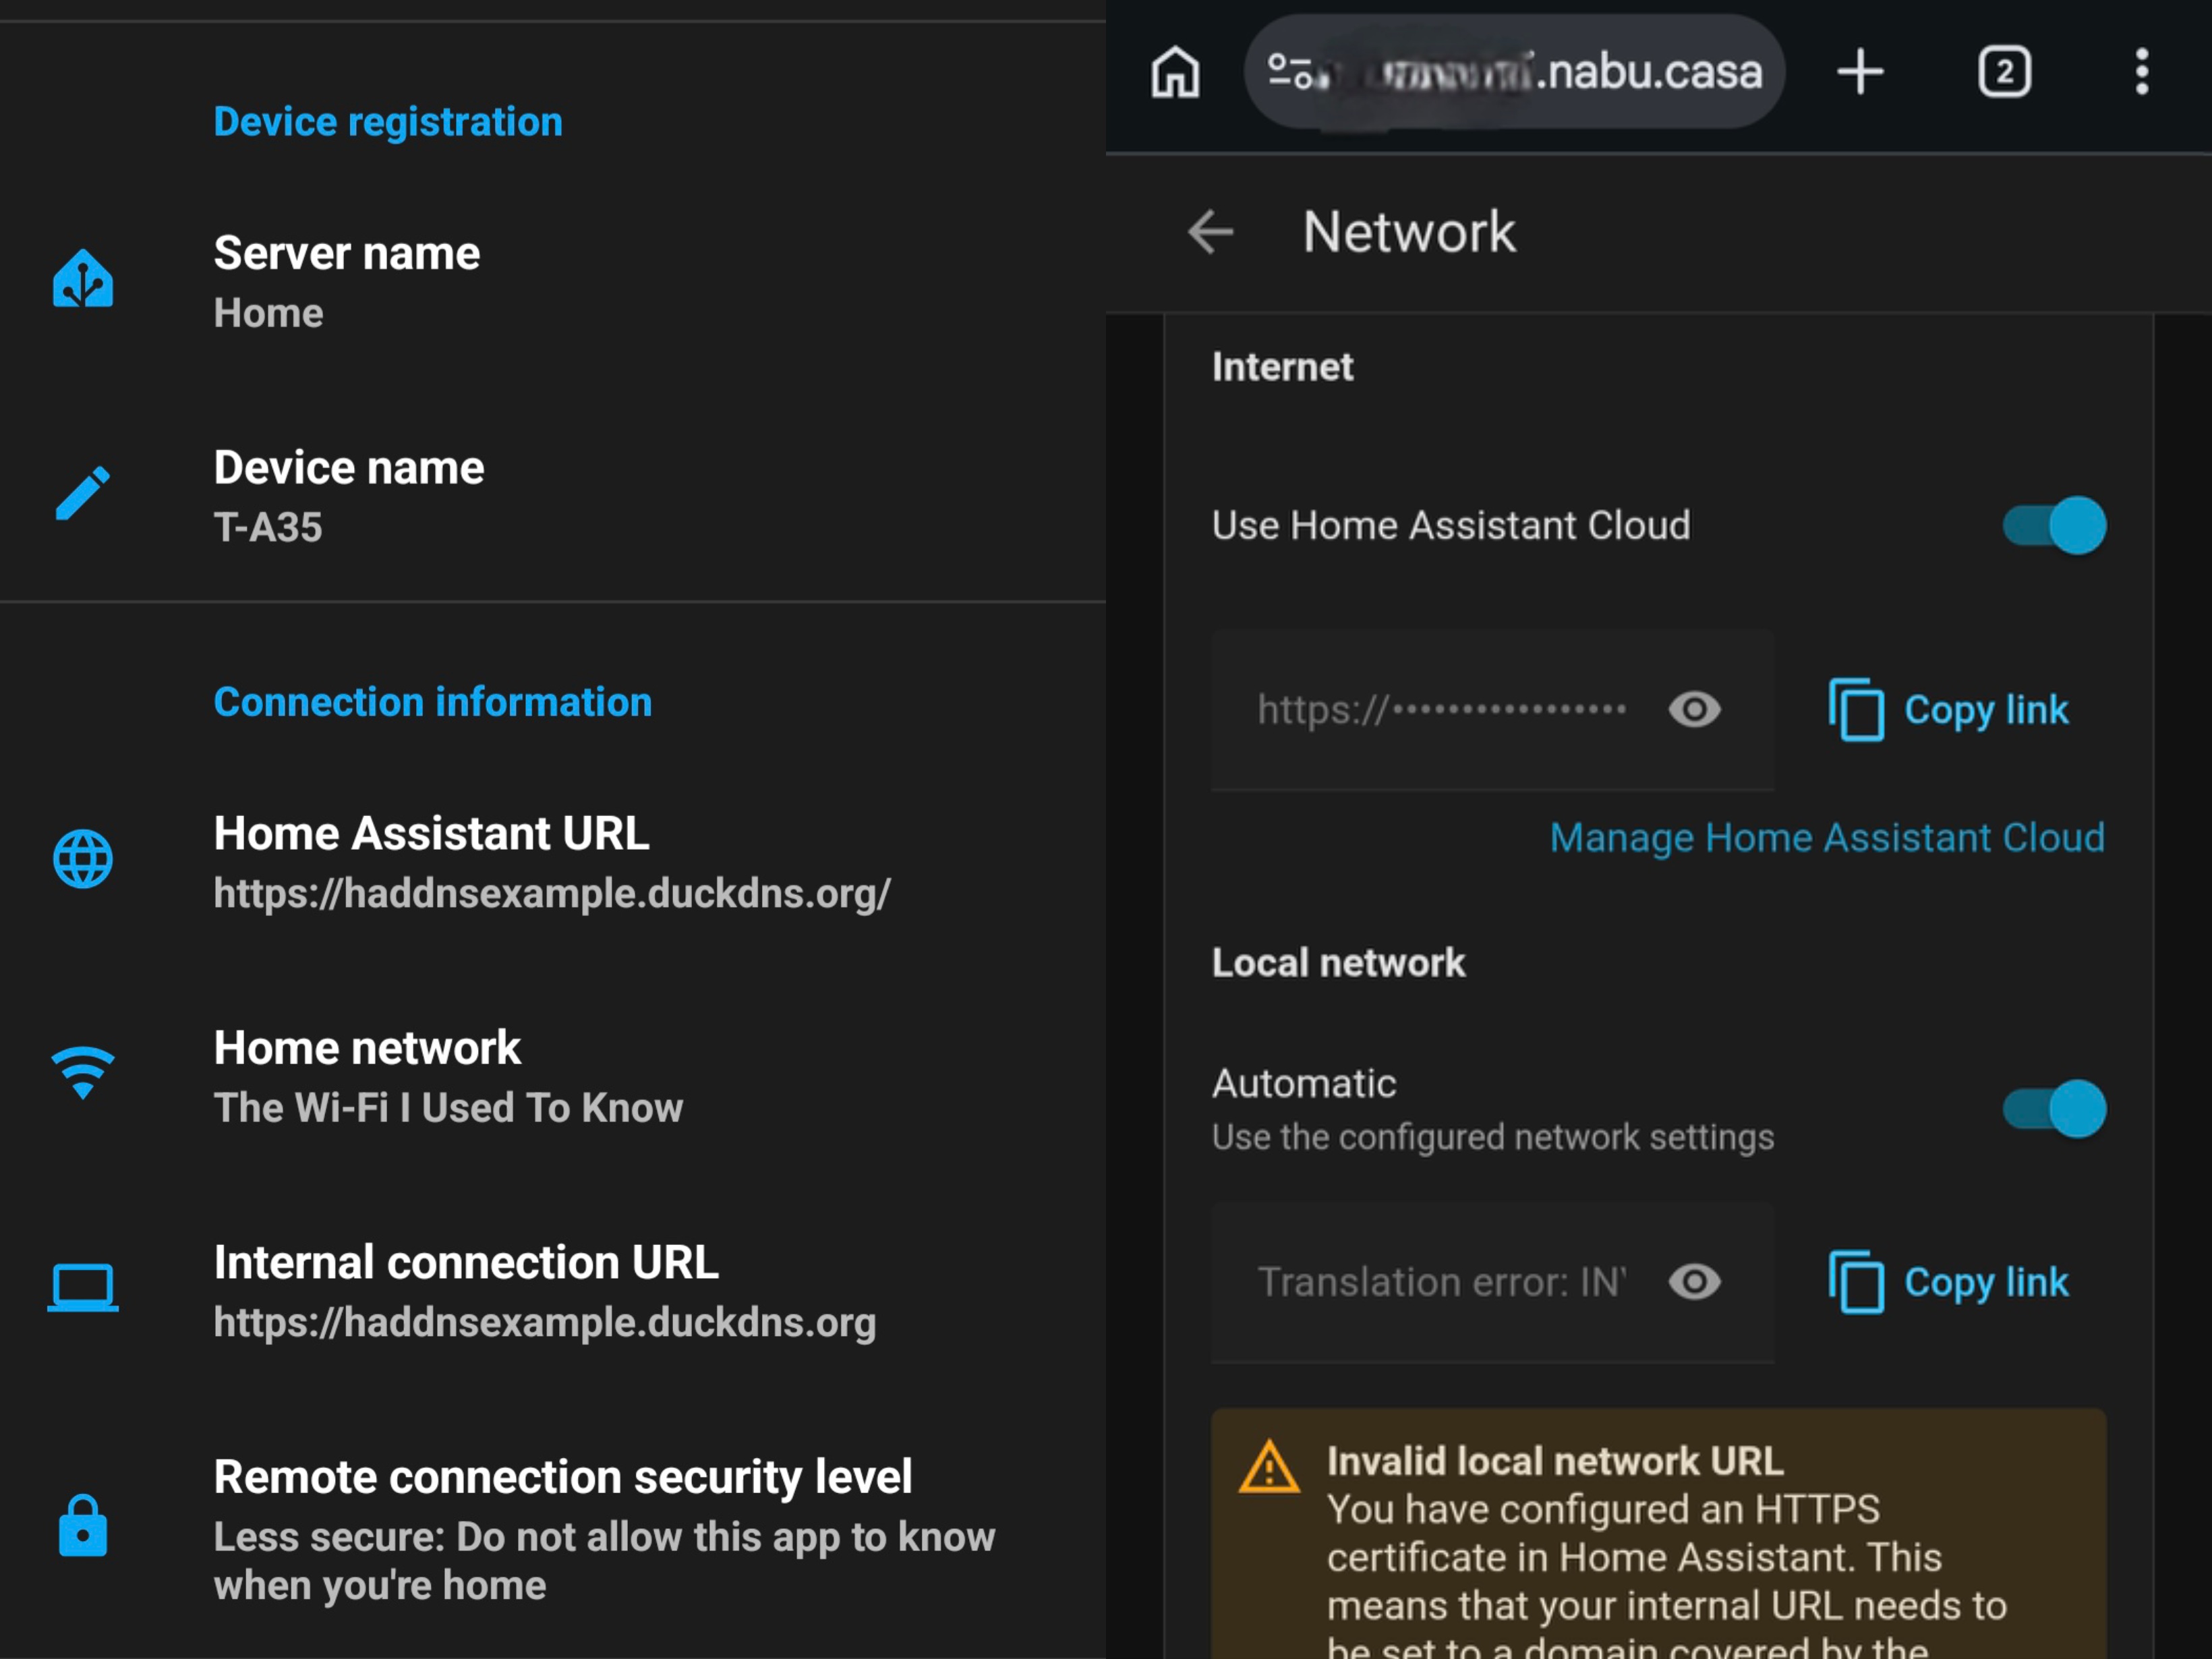Open Manage Home Assistant Cloud link

pos(1826,838)
